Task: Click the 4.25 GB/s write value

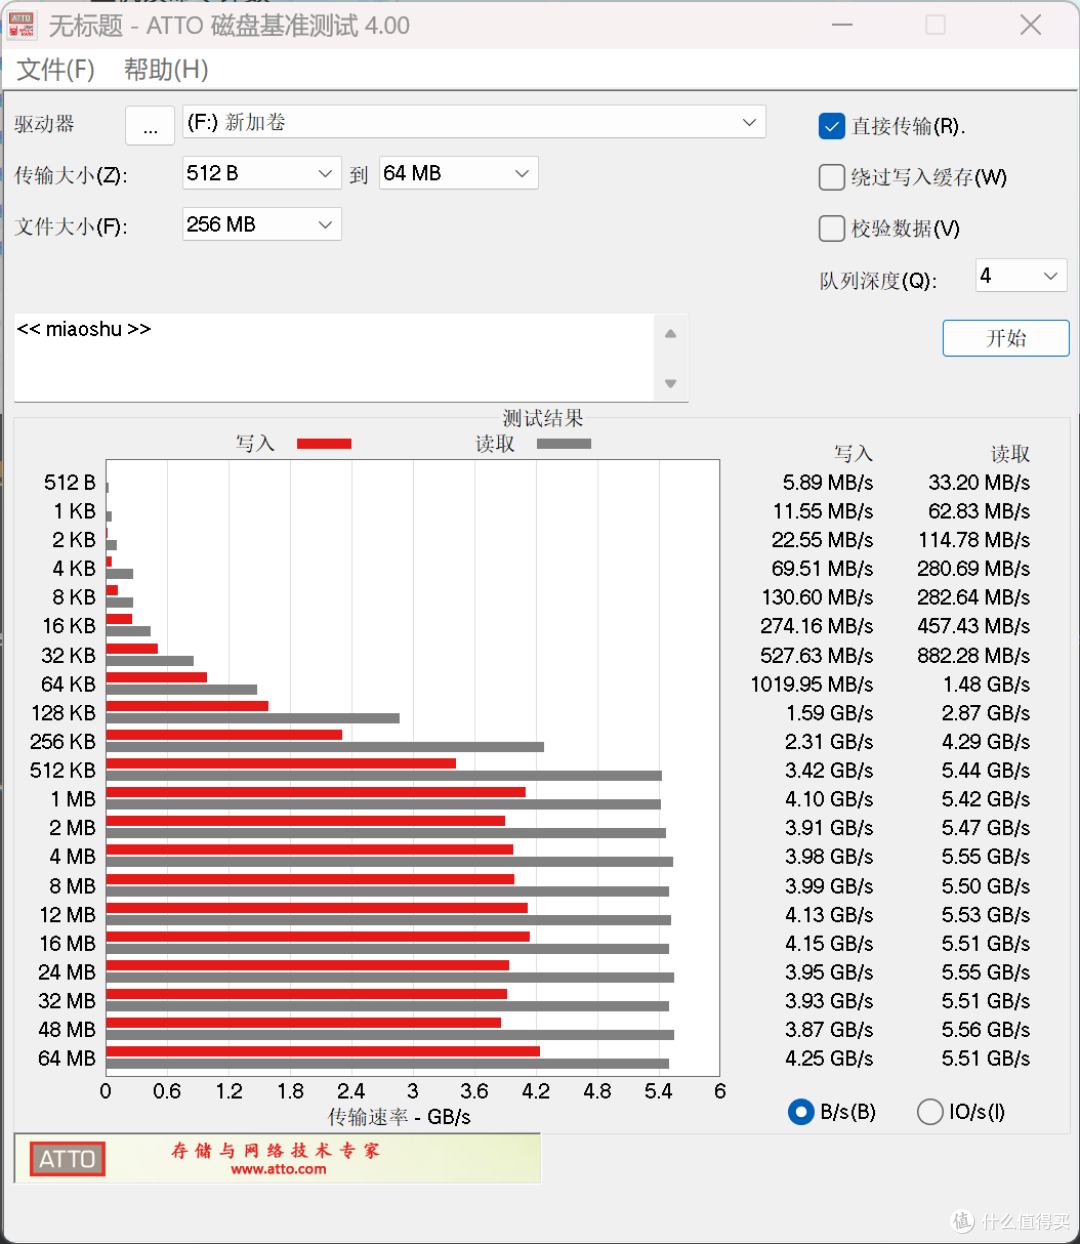Action: [x=829, y=1058]
